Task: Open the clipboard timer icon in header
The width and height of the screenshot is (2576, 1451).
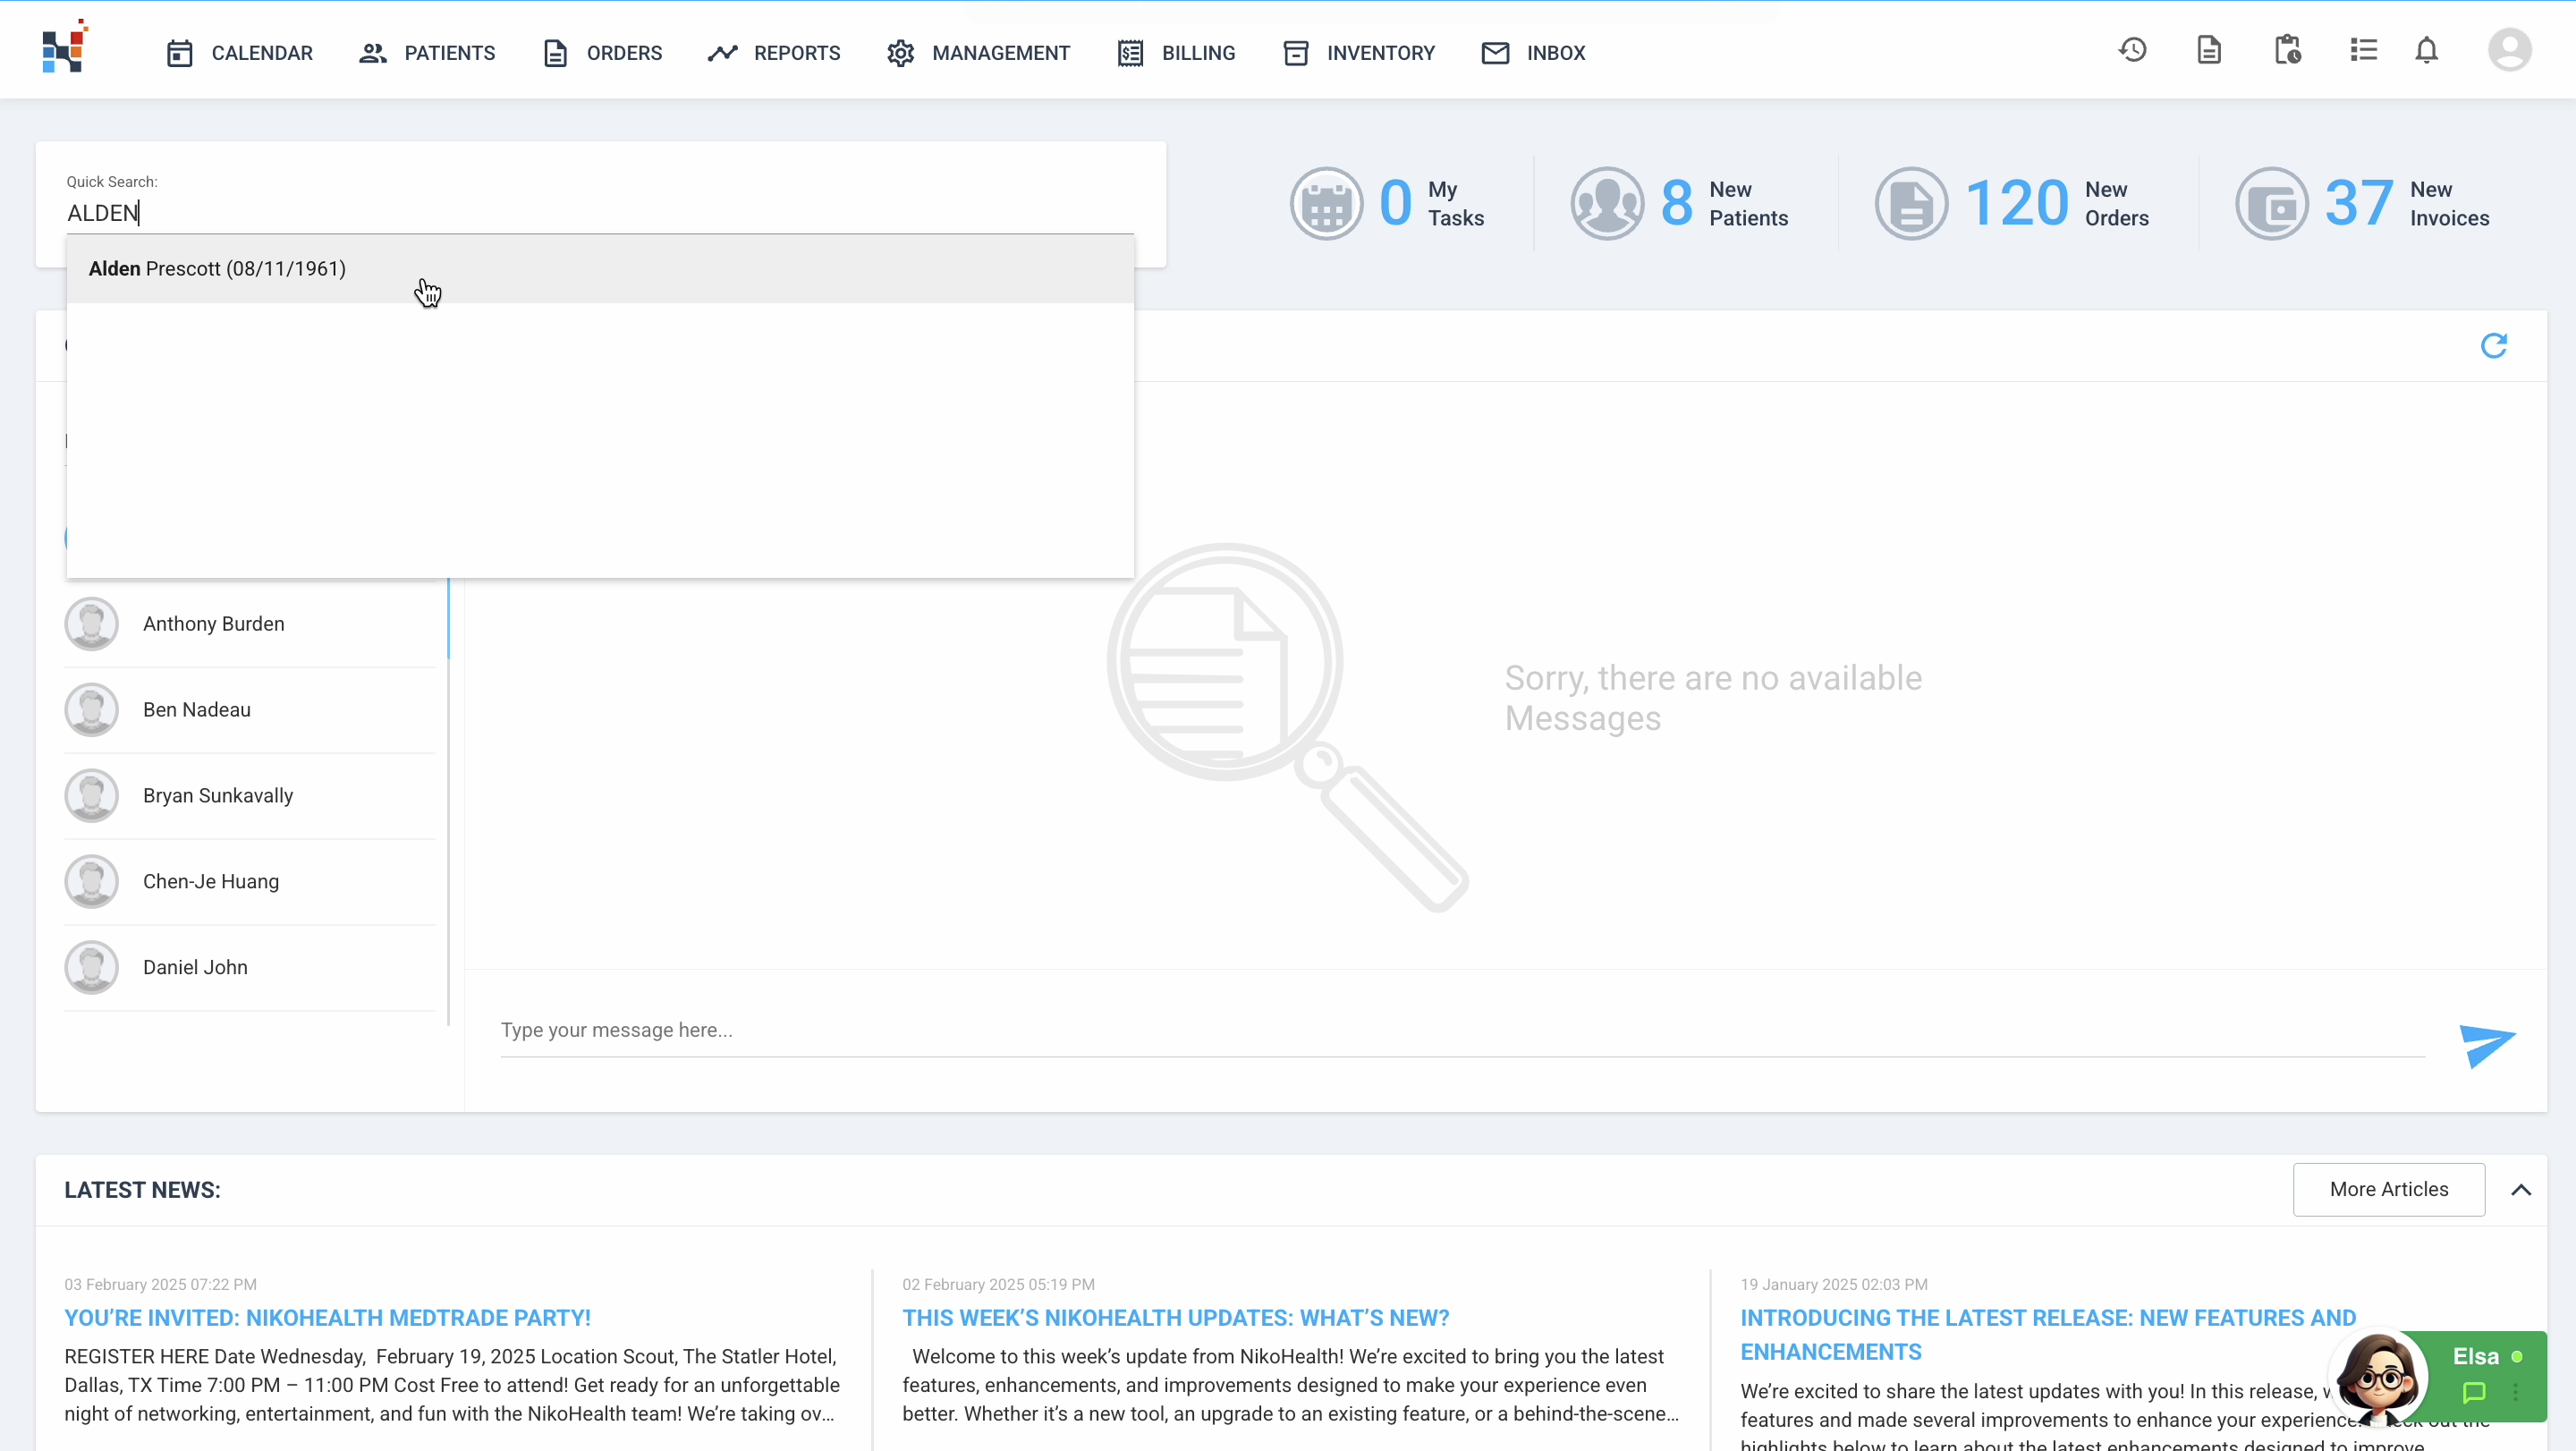Action: 2287,50
